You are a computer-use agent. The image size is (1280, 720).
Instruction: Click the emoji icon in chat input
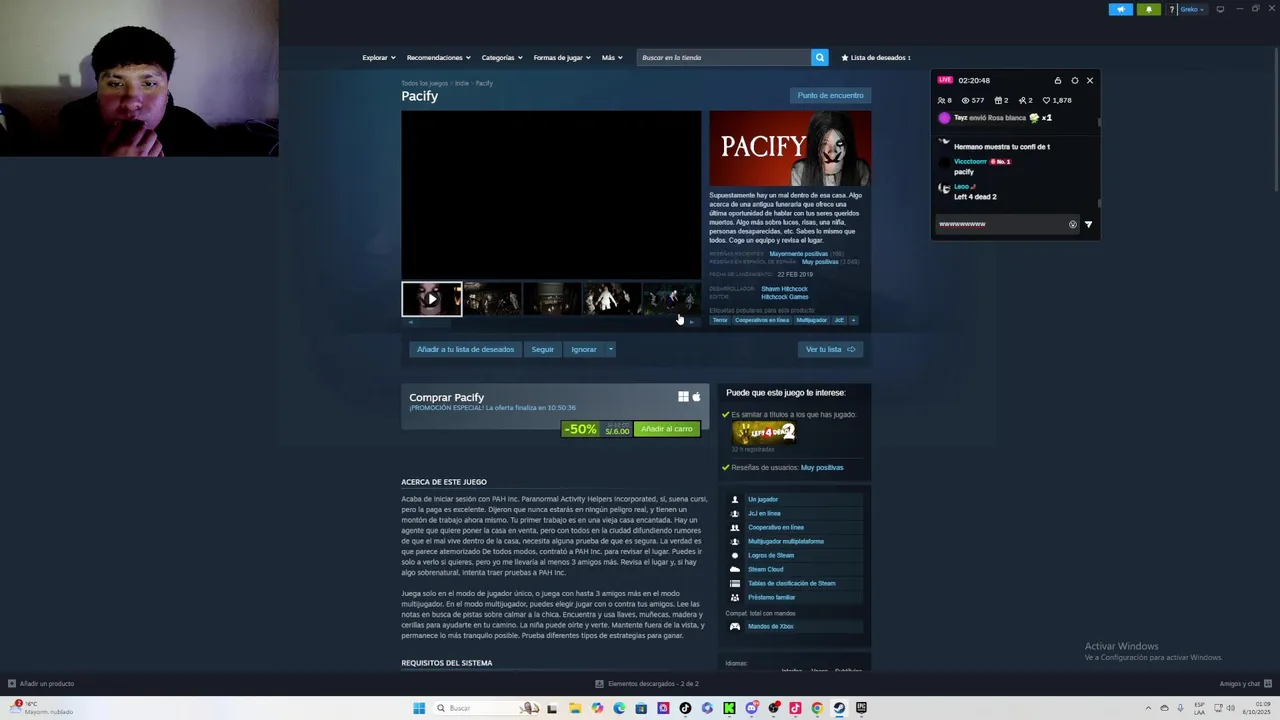tap(1073, 224)
